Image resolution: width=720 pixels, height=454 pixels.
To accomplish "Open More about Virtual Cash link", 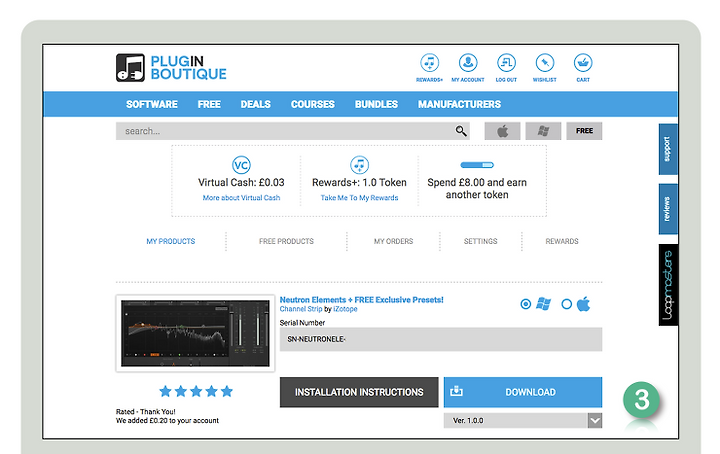I will point(241,198).
